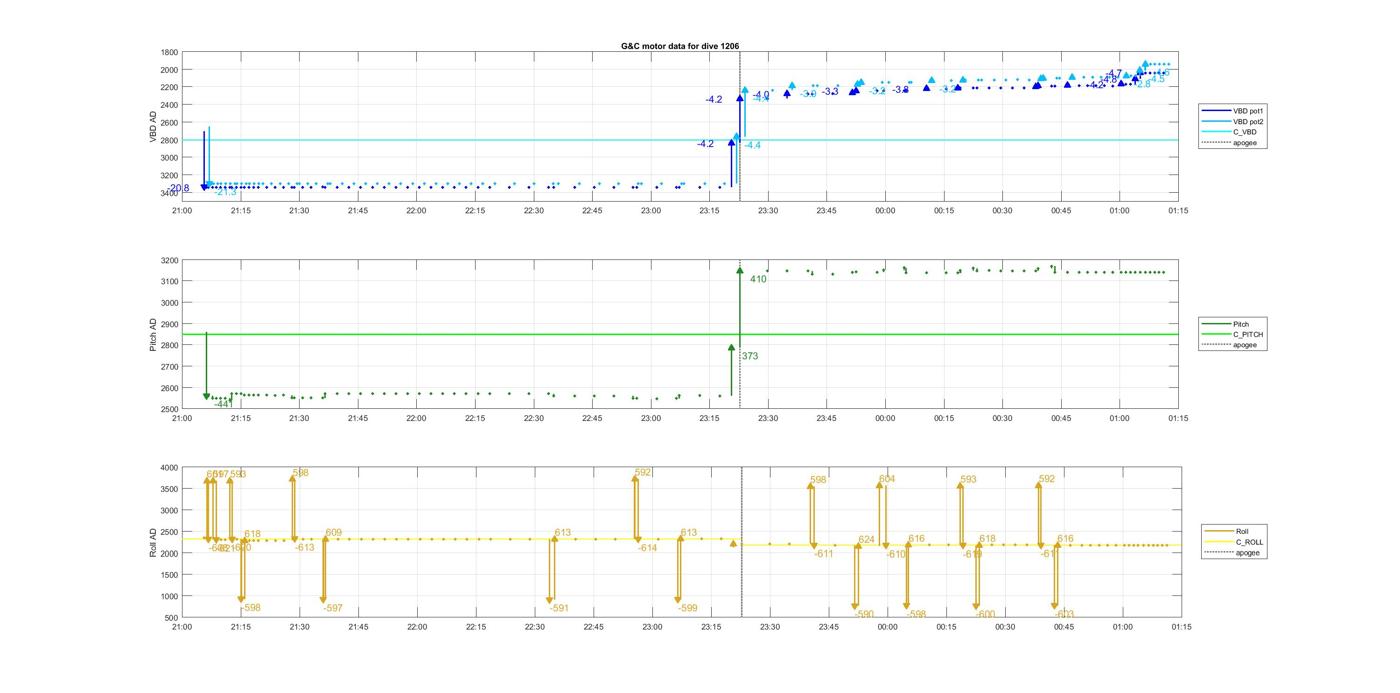Click the "1800" tick on VBD axis
The image size is (1400, 693).
[169, 52]
